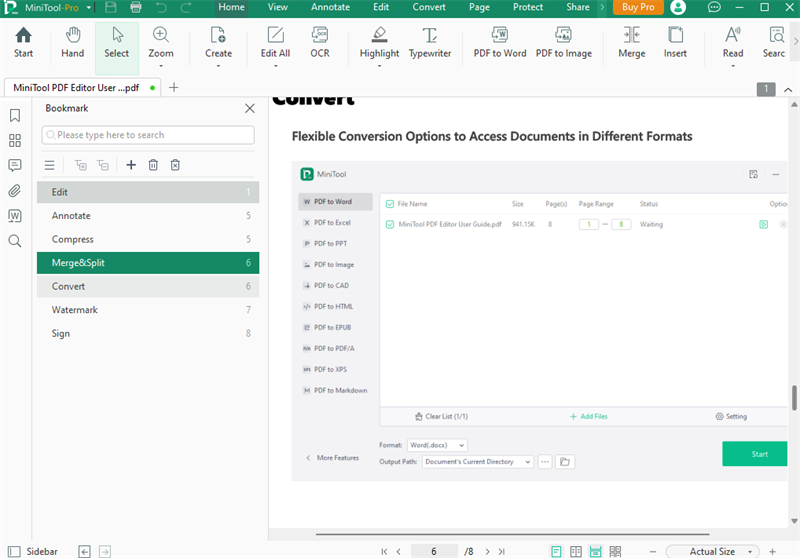Jump to the last page
800x558 pixels.
[502, 551]
